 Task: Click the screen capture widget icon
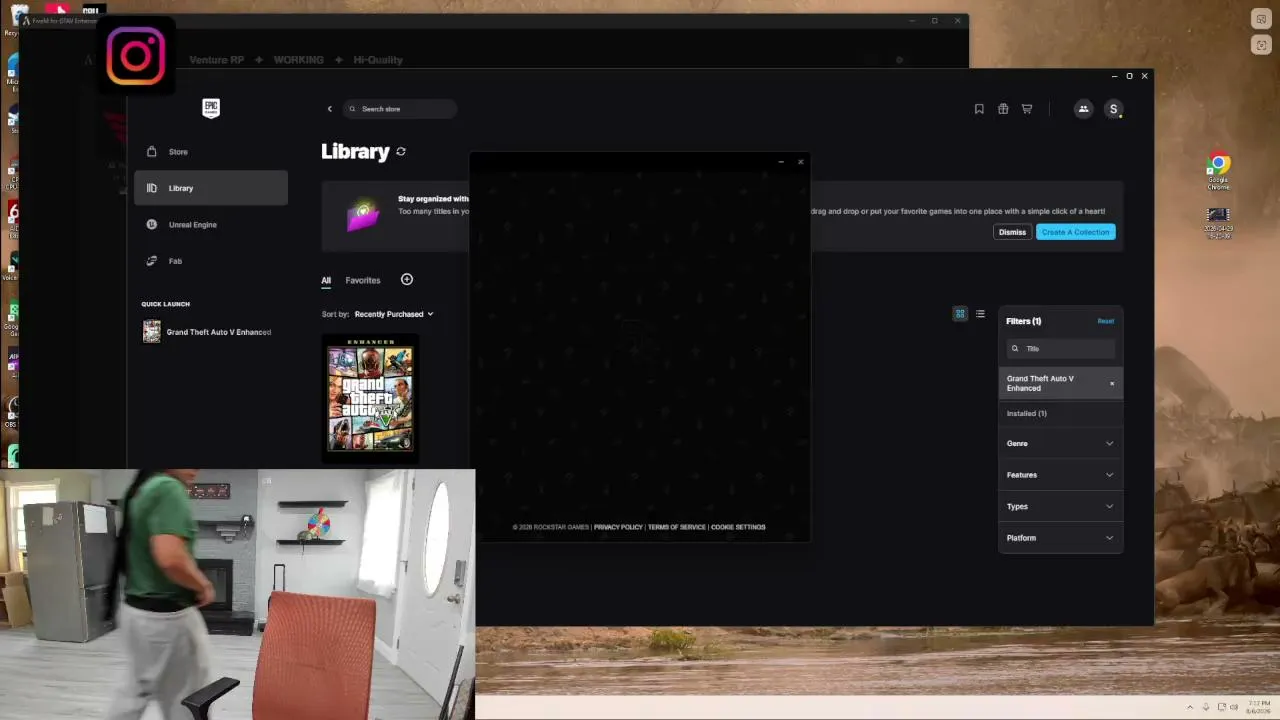(x=1261, y=46)
